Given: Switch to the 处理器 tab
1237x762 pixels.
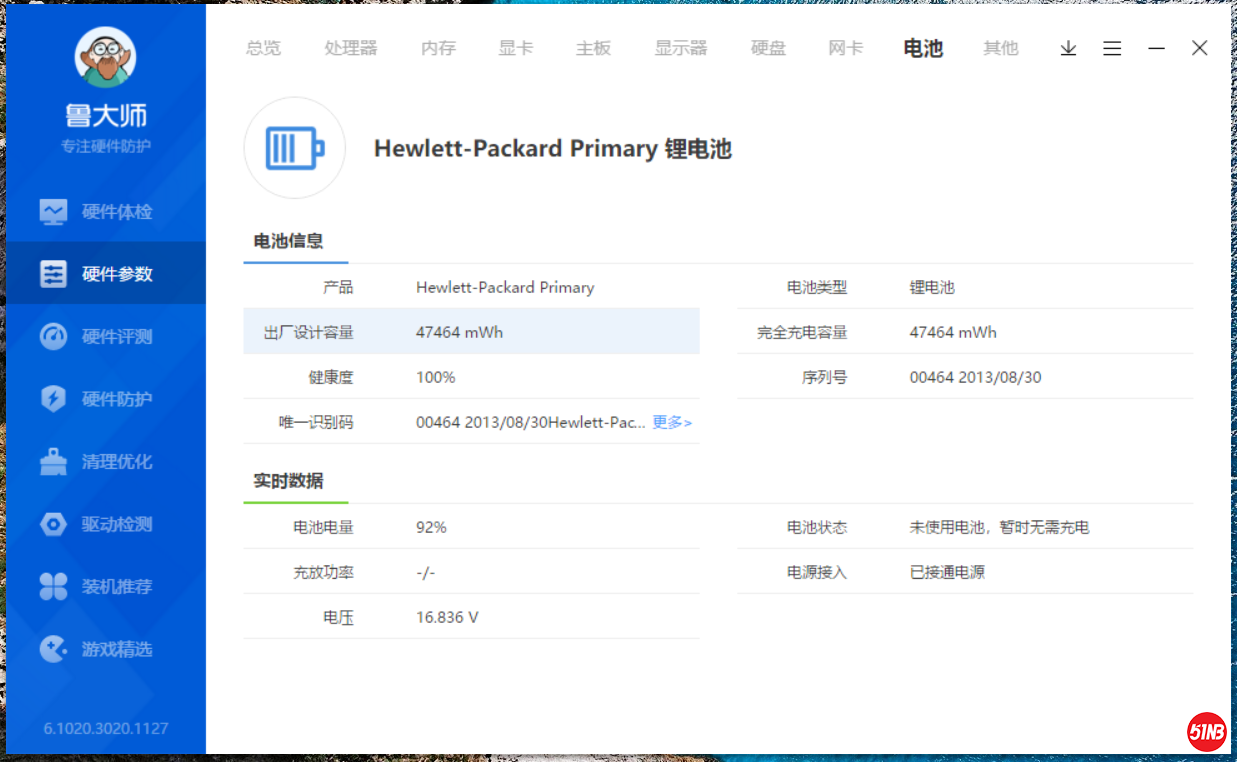Looking at the screenshot, I should coord(351,48).
